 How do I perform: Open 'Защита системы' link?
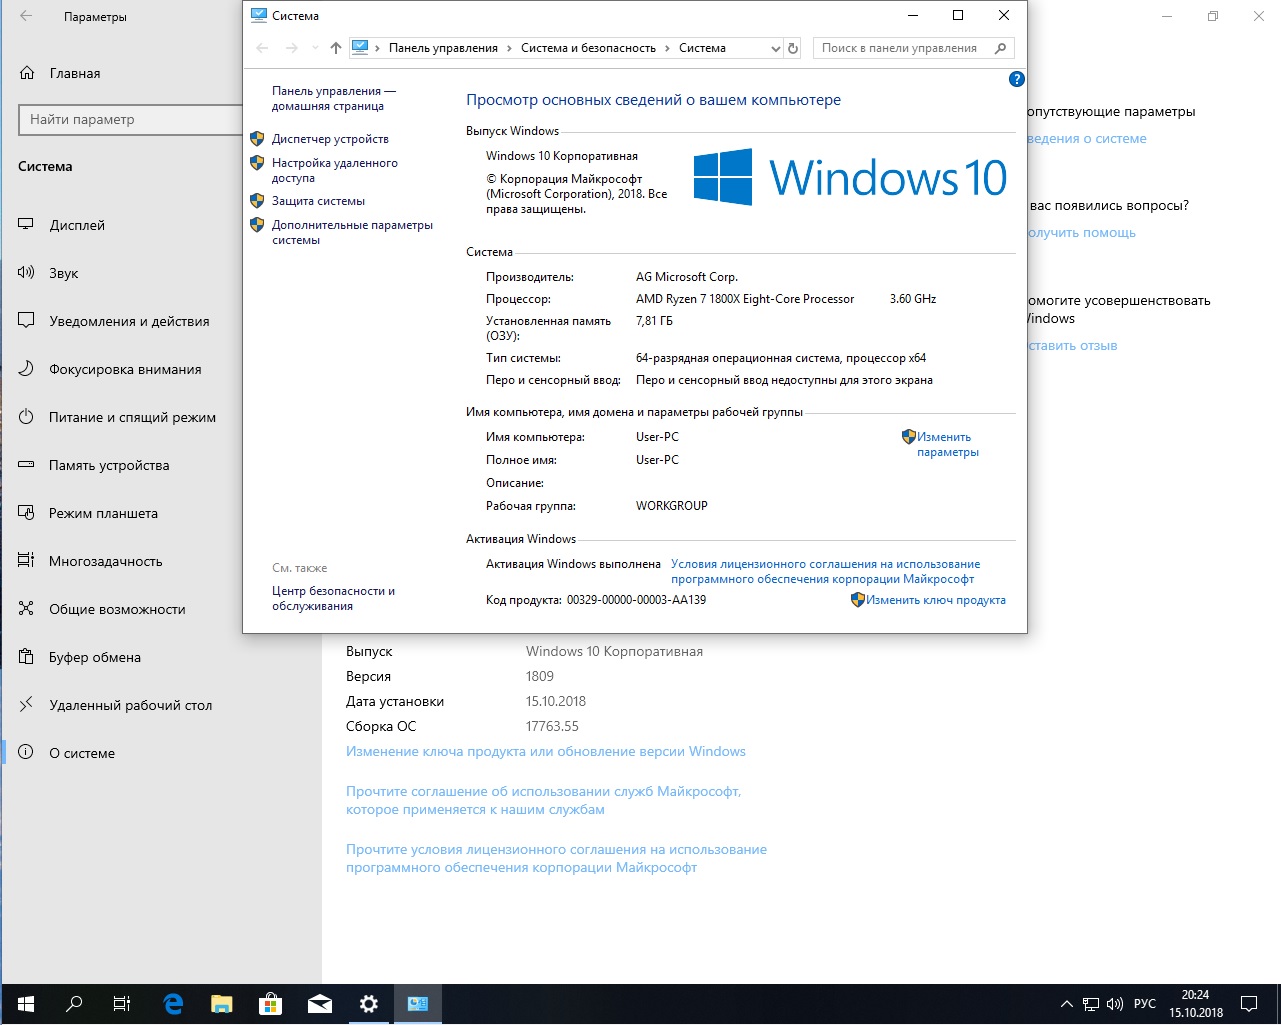click(x=318, y=201)
